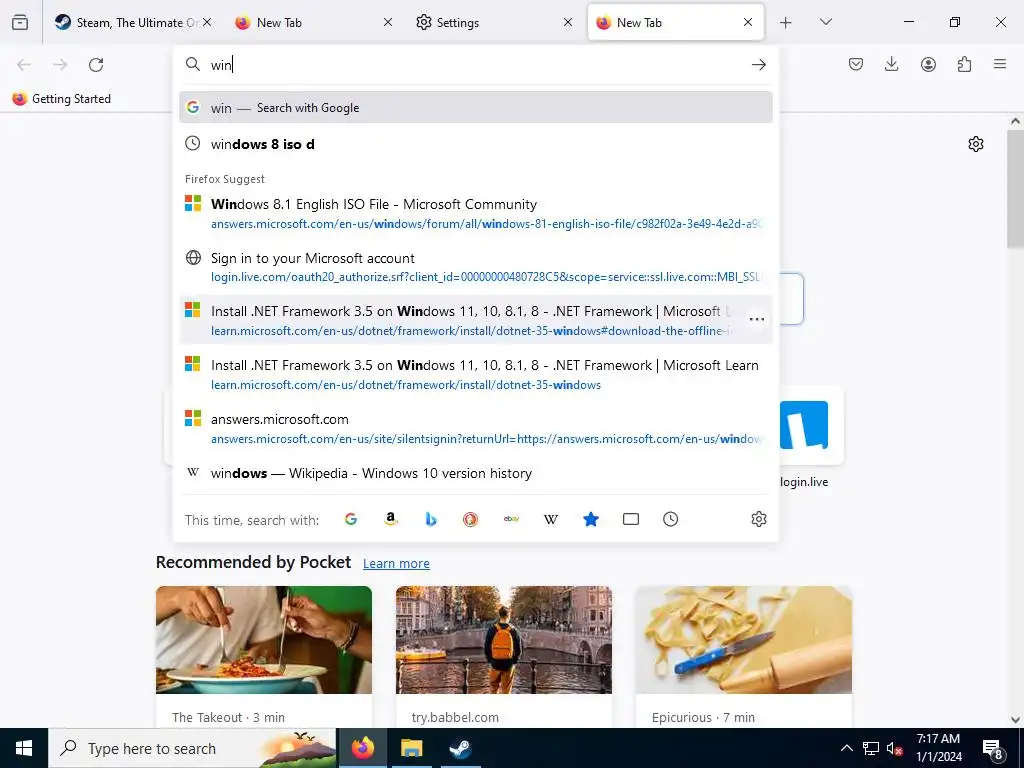Select Wikipedia Windows 10 version history suggestion

click(x=475, y=473)
